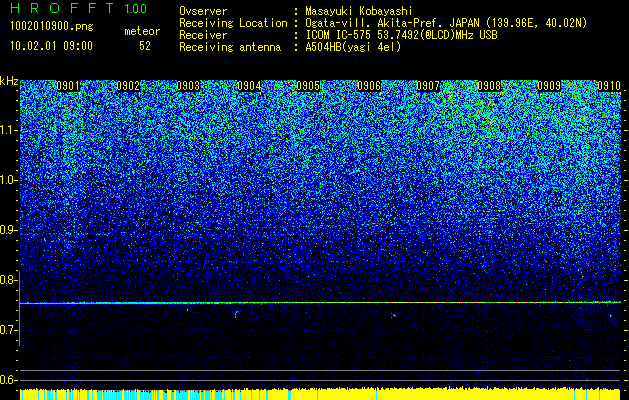Select the filename 1002010900.png

[x=52, y=27]
